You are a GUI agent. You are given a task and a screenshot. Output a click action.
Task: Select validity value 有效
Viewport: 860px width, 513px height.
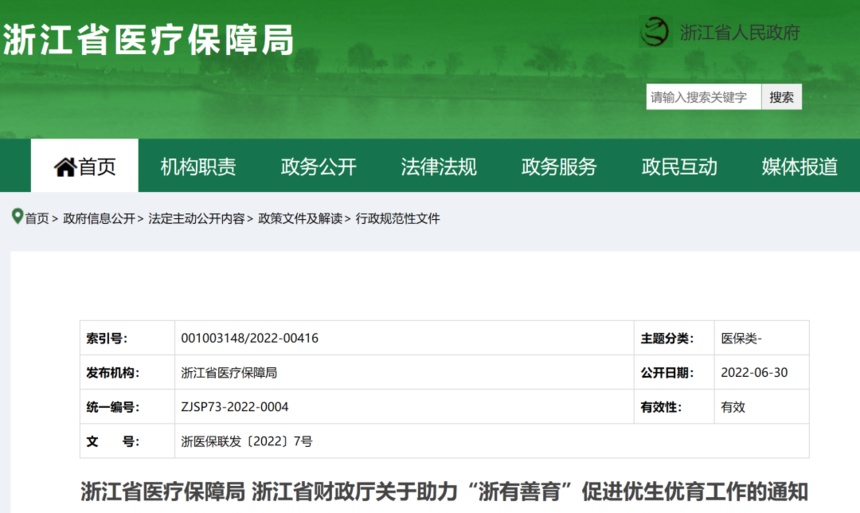click(733, 407)
